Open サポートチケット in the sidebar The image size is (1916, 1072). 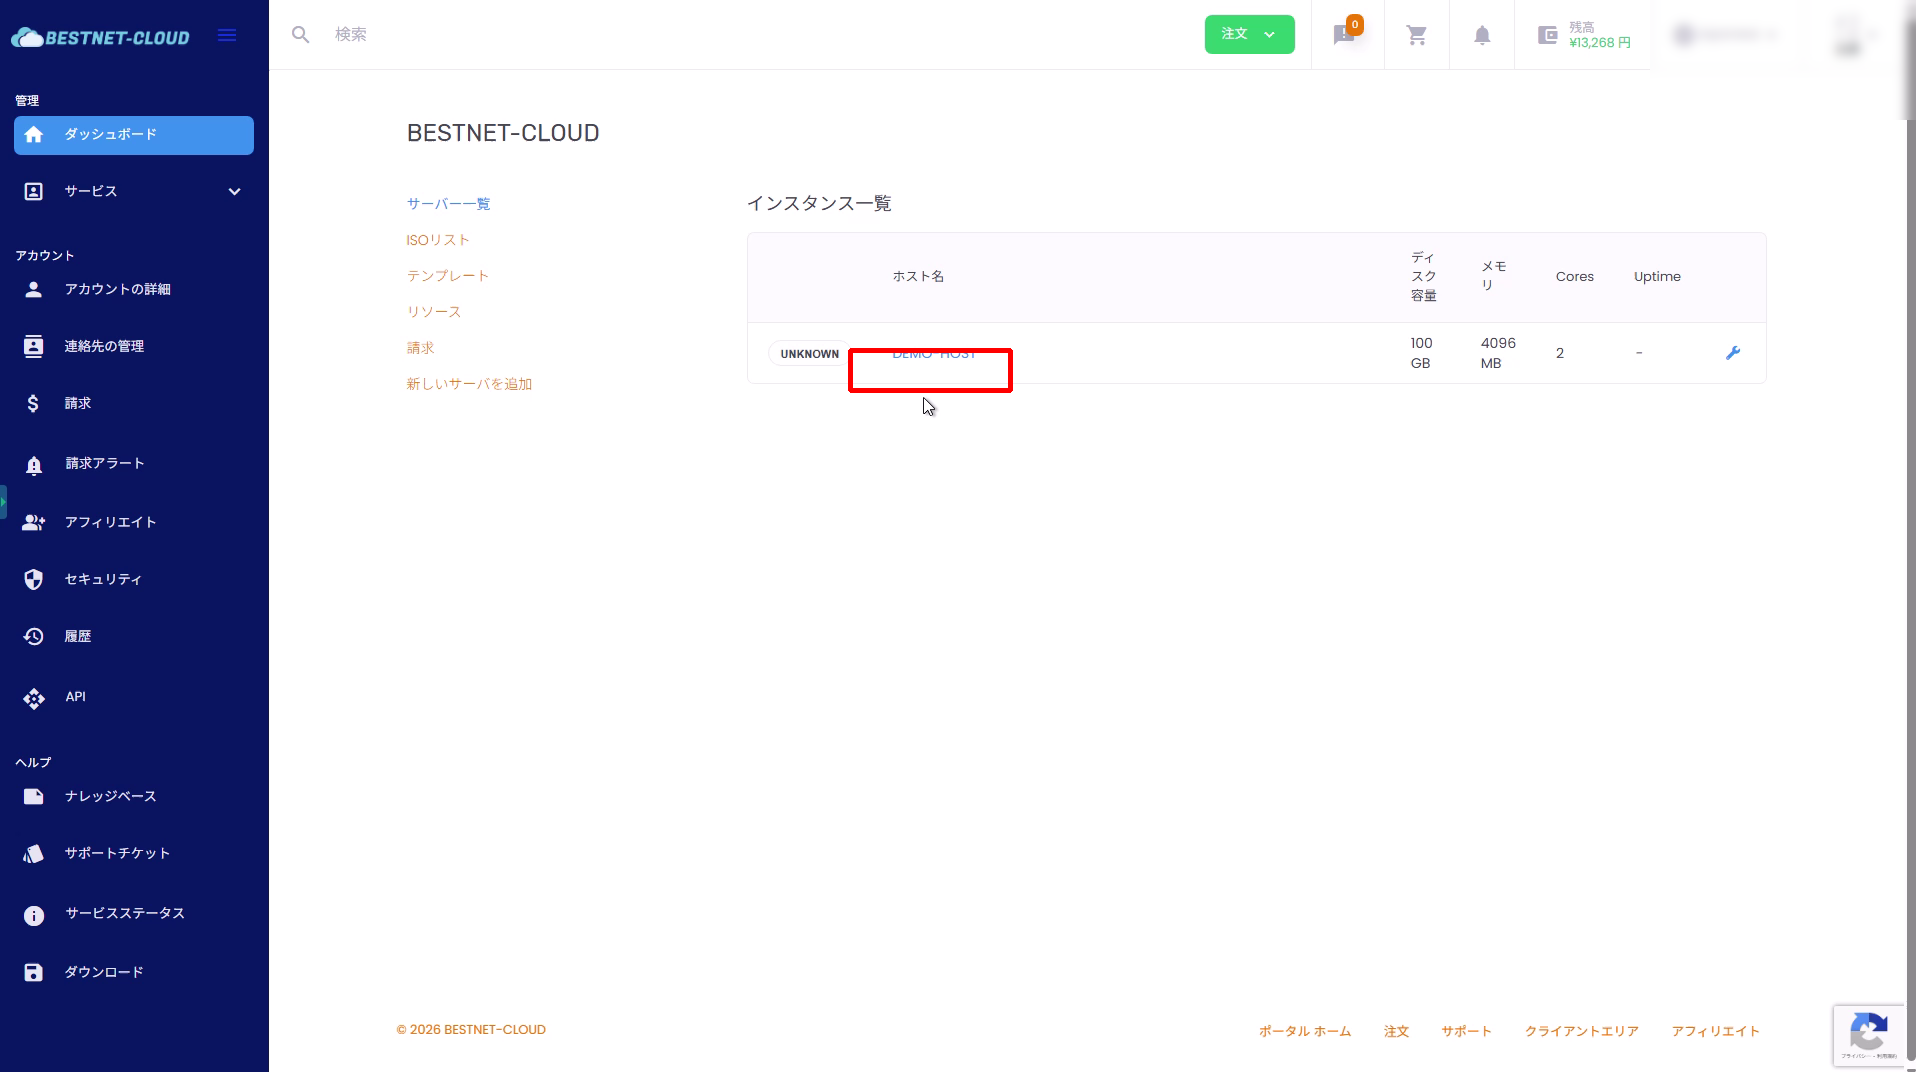[117, 853]
